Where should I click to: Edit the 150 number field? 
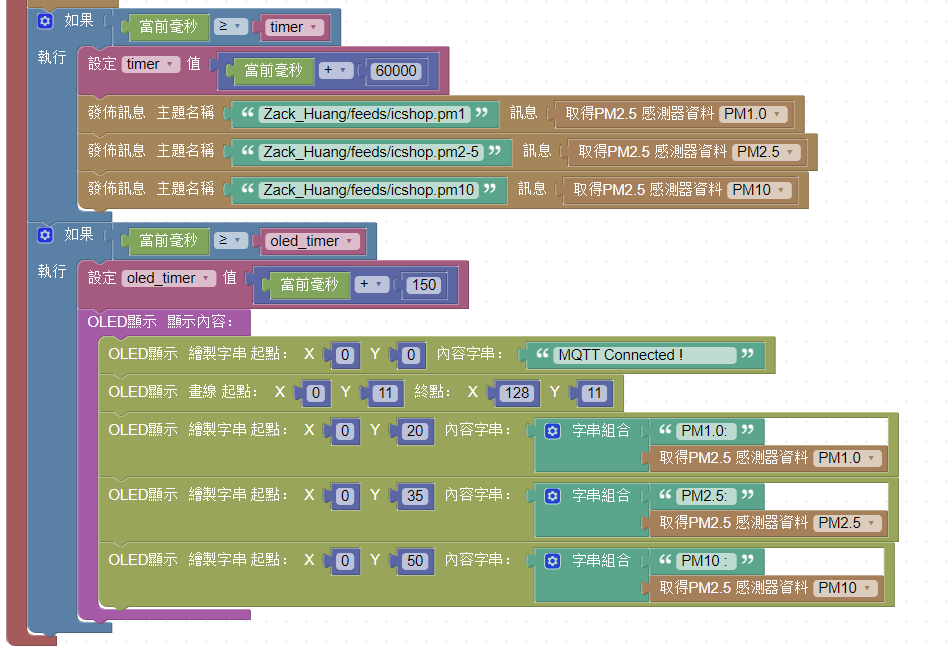point(424,285)
